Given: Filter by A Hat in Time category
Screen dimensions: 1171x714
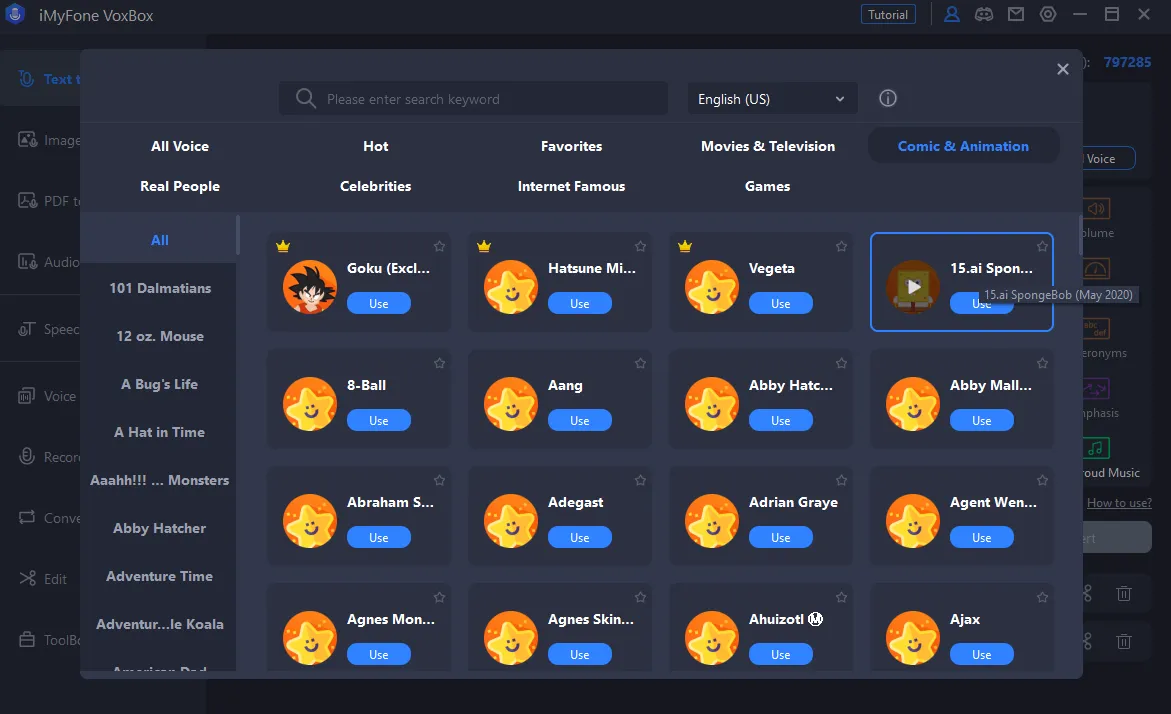Looking at the screenshot, I should pyautogui.click(x=160, y=432).
